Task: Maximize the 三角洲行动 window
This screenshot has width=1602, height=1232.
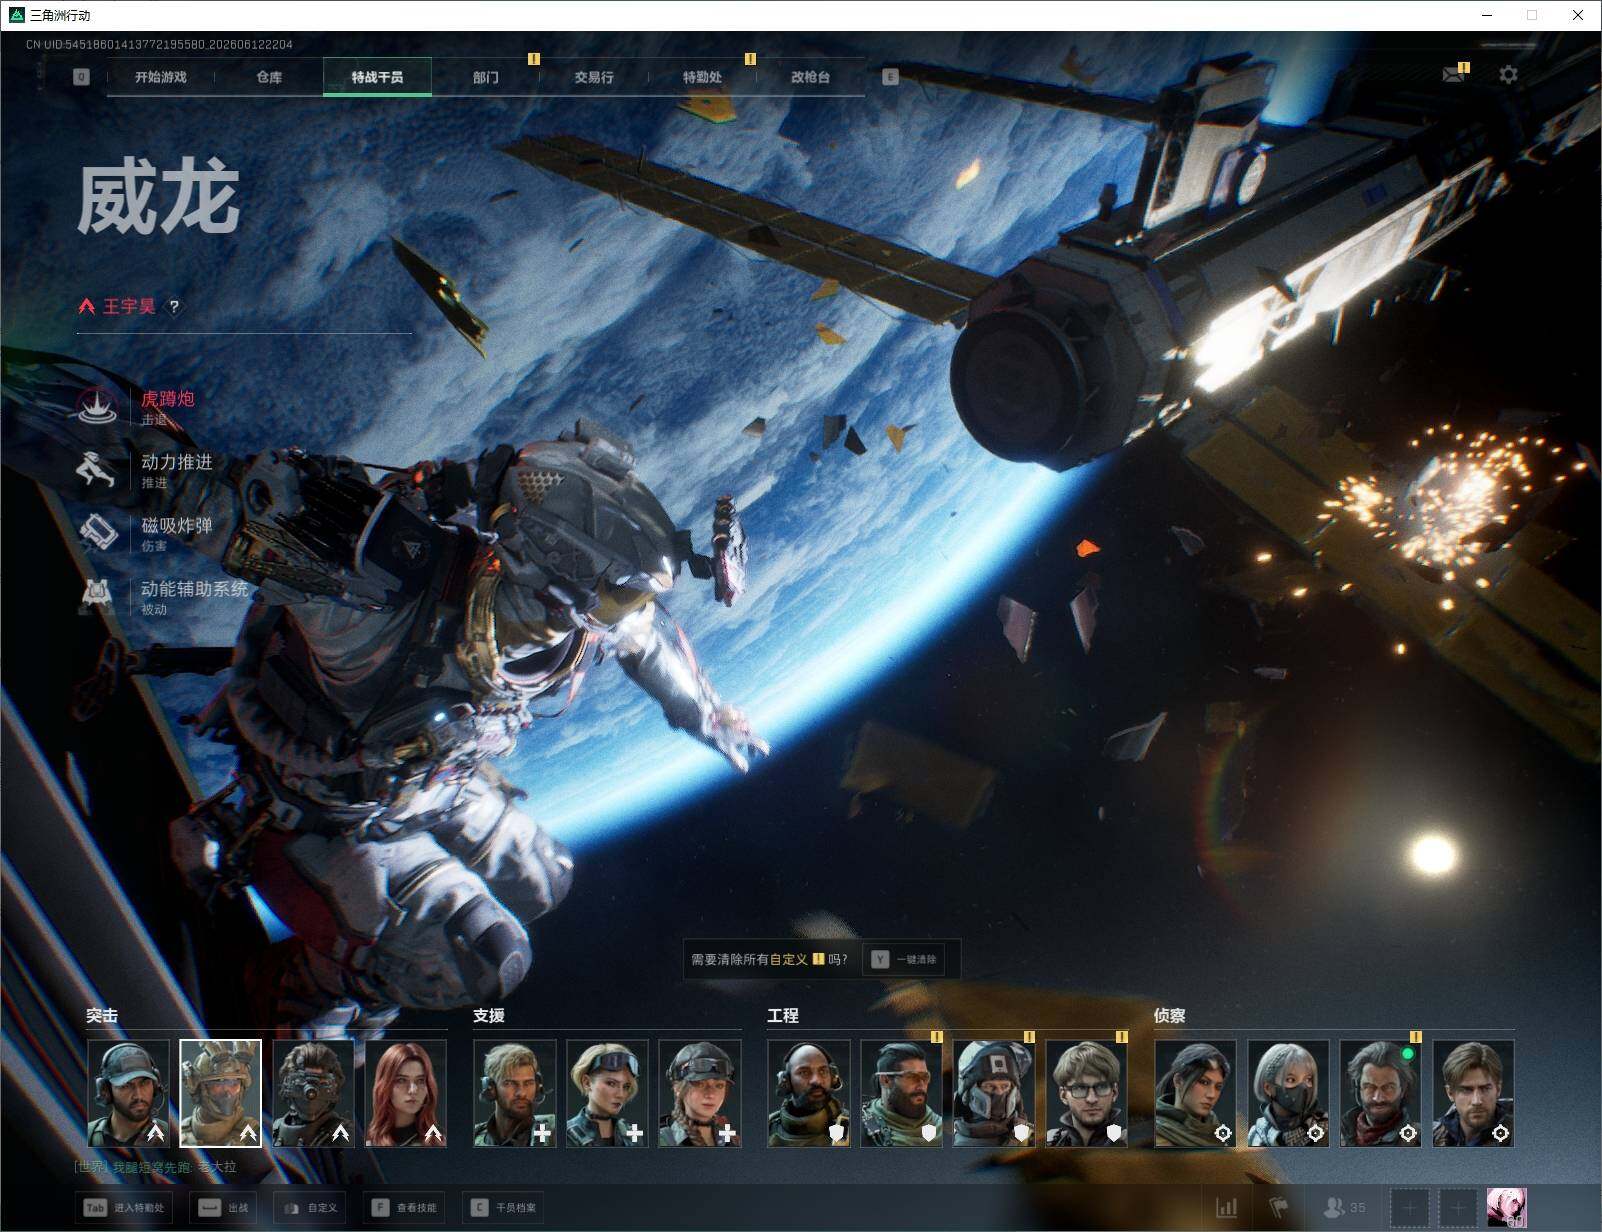Action: click(1532, 15)
